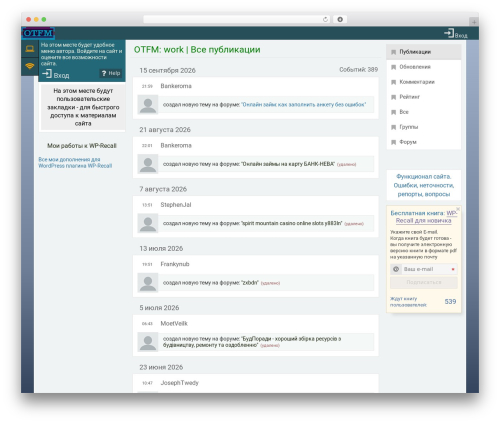Open 'Все мои дополнения для WordPress плагина WP-Recall' link
500x423 pixels.
(x=75, y=163)
